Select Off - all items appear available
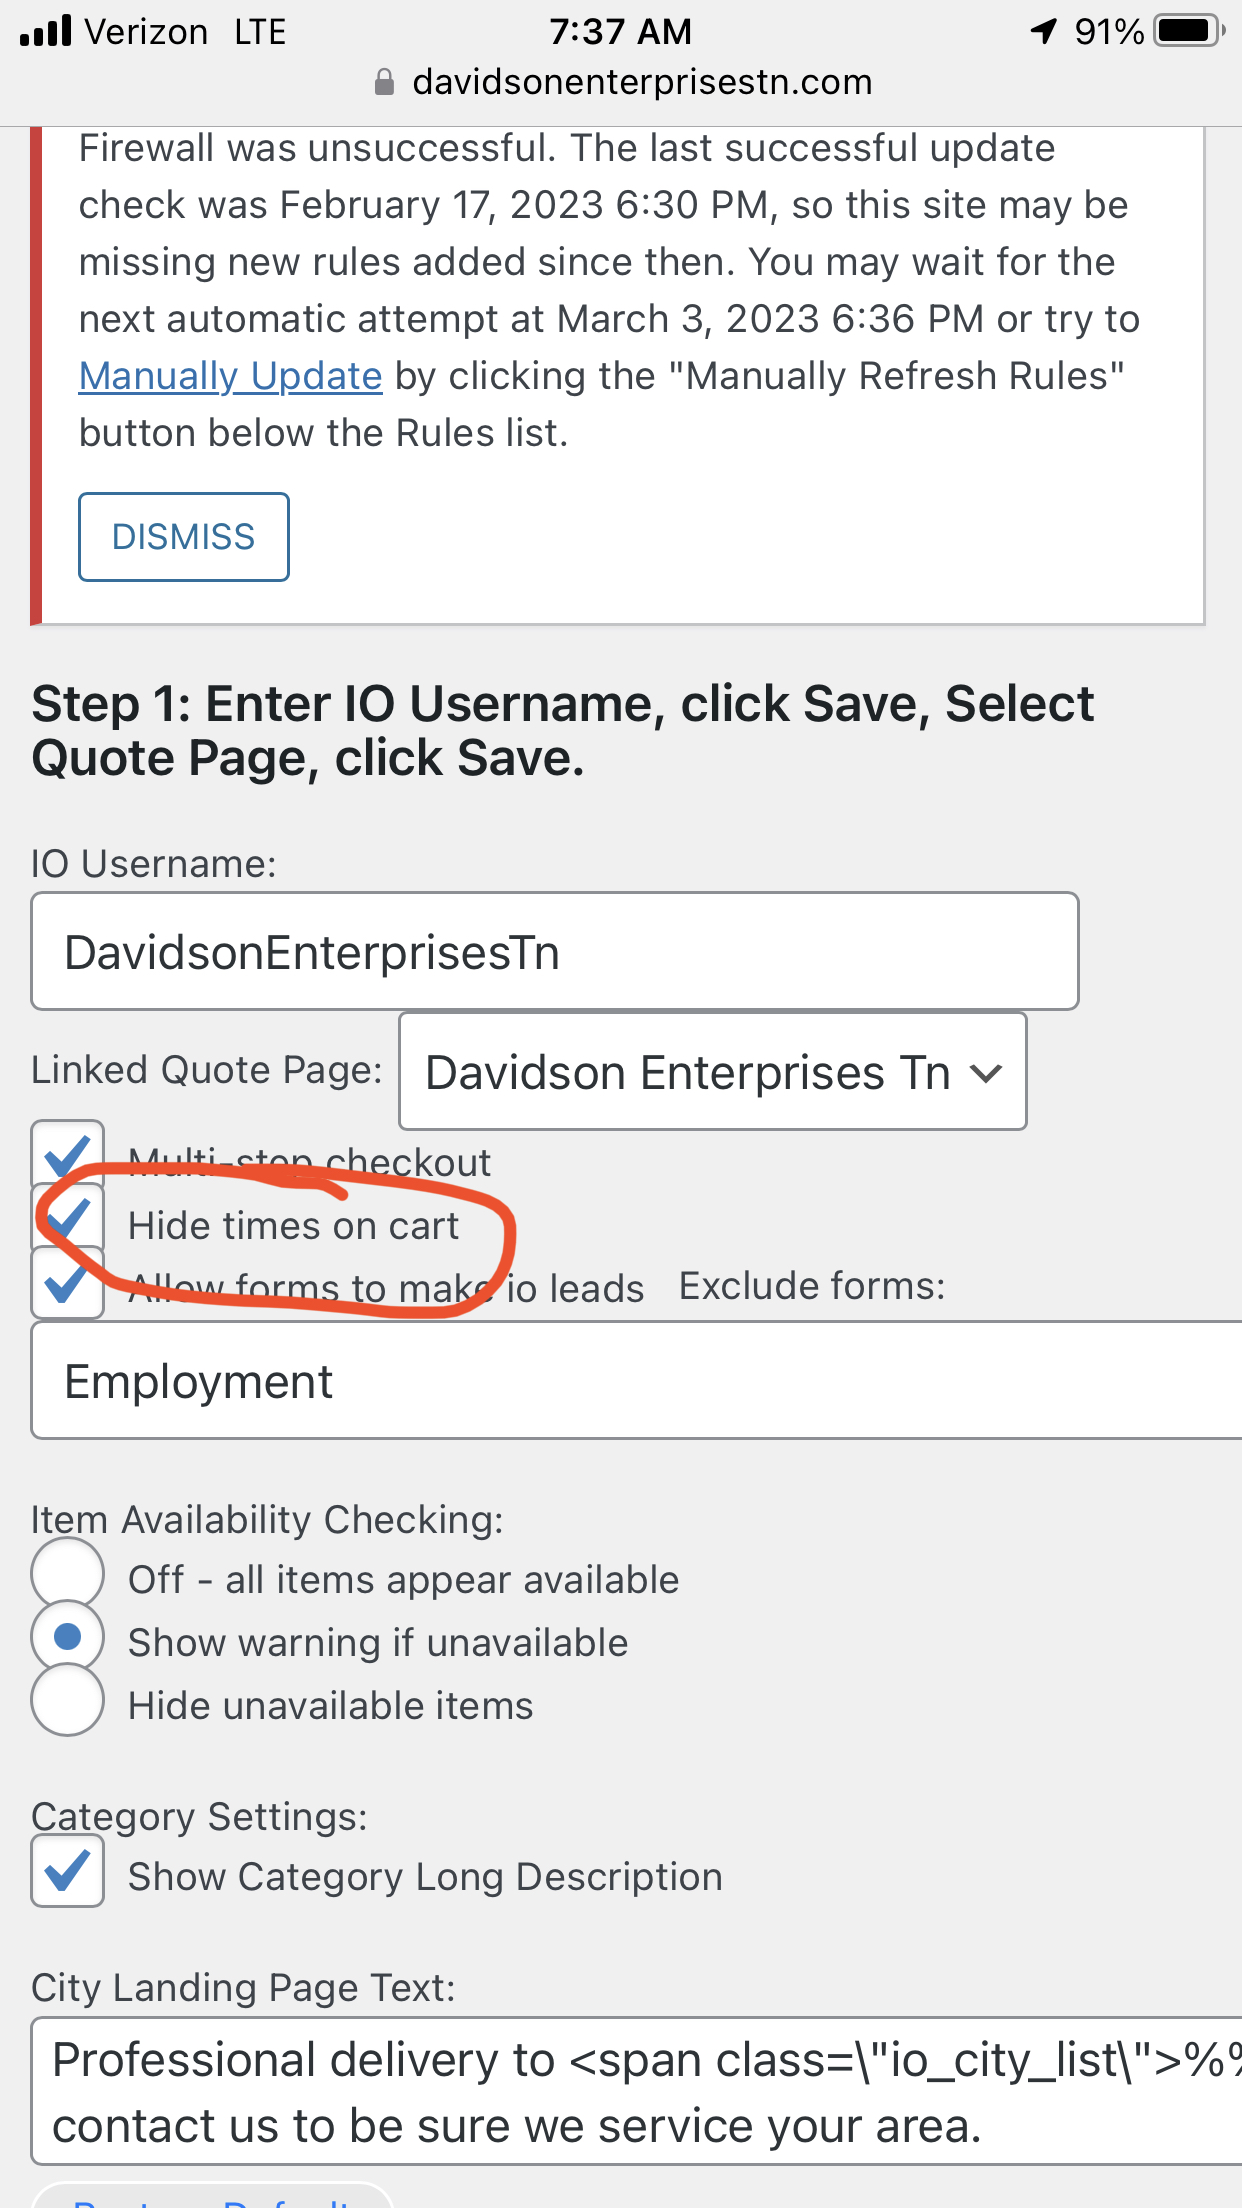1242x2208 pixels. pos(67,1573)
